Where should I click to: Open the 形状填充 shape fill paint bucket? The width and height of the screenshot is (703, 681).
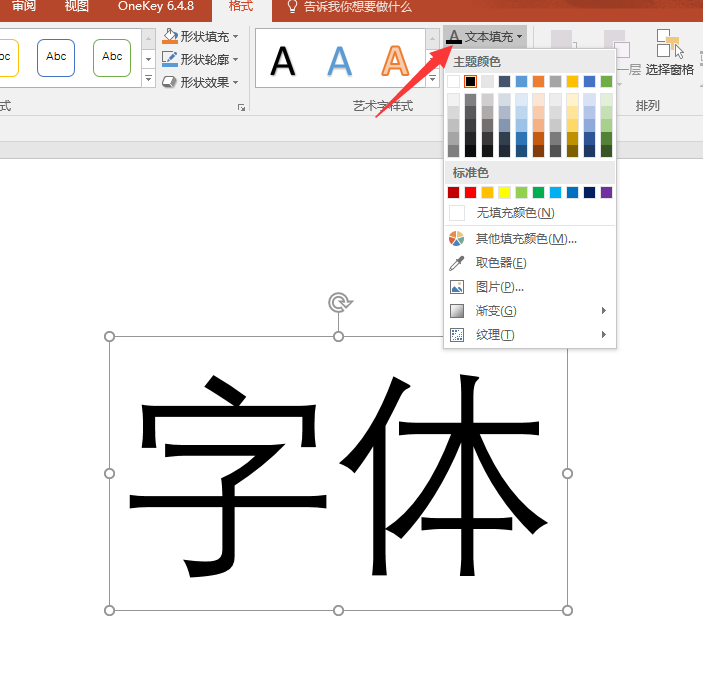coord(170,36)
